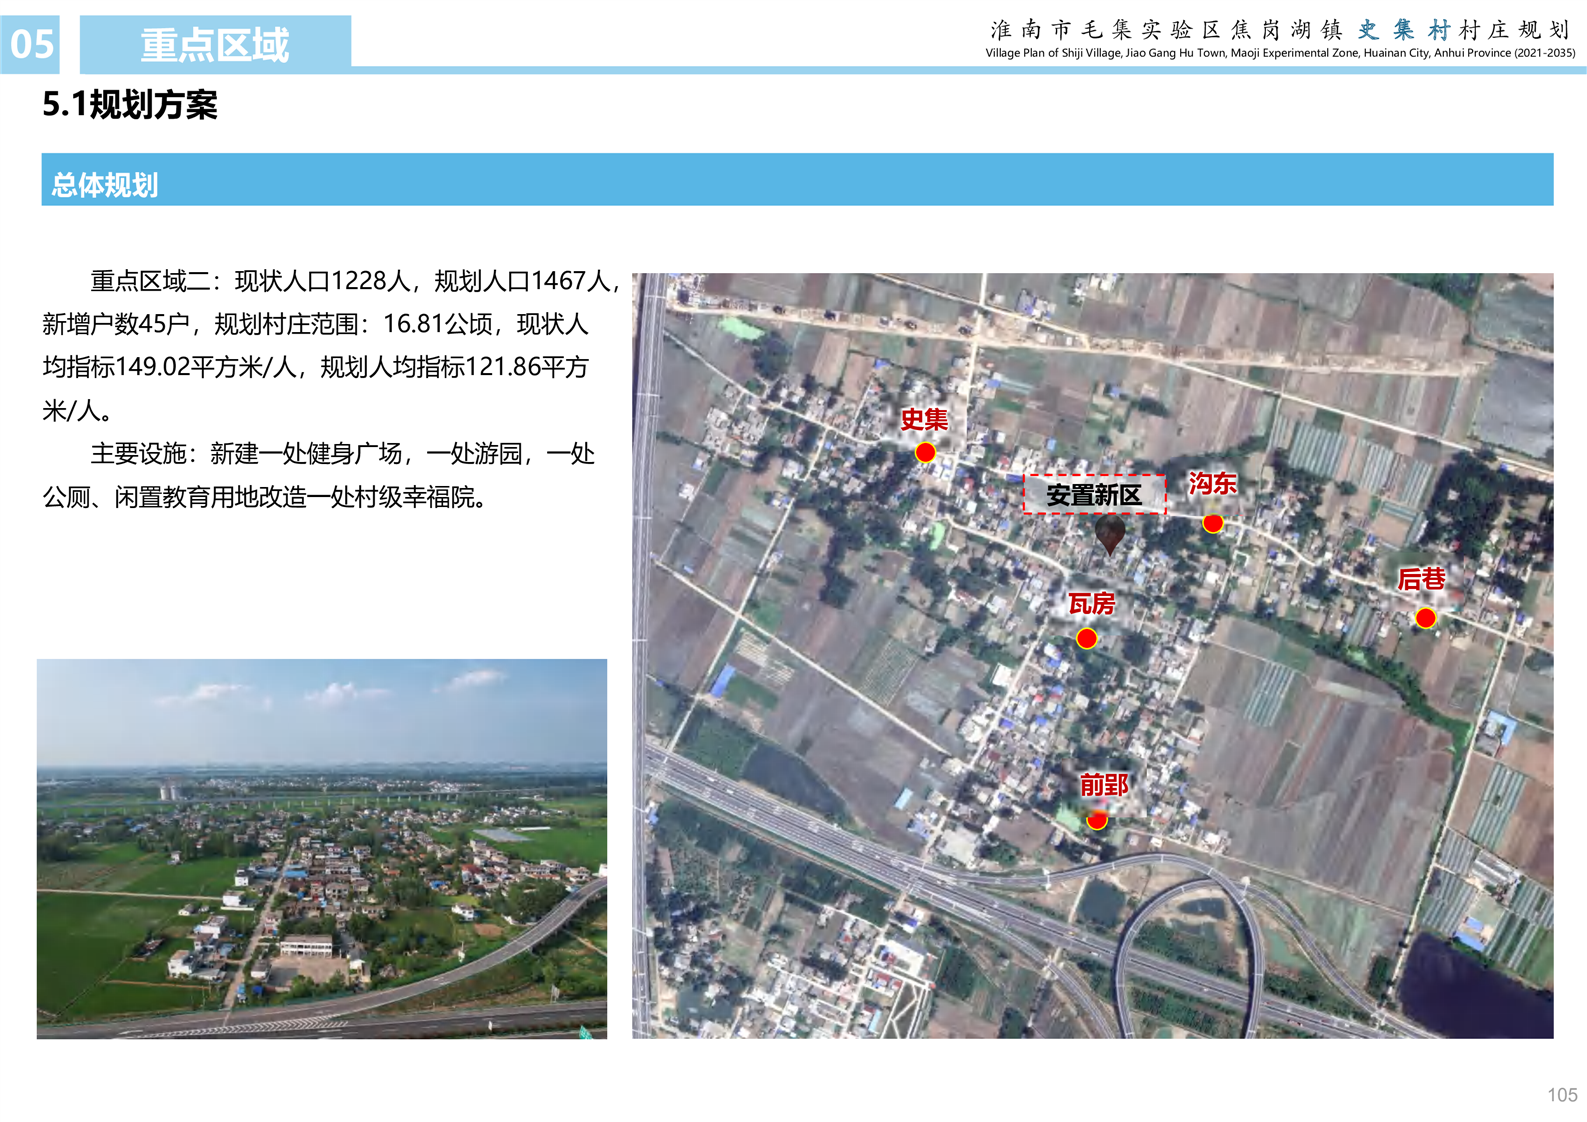Screen dimensions: 1587x1122
Task: Click the red dot marker under 史集
Action: 925,453
